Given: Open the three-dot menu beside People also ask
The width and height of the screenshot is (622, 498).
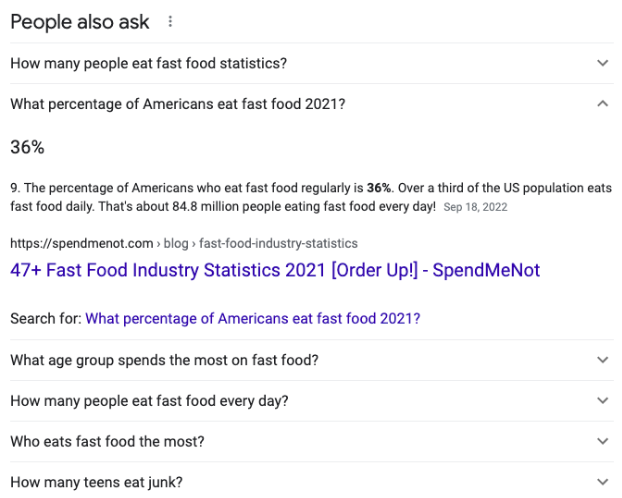Looking at the screenshot, I should pos(171,22).
